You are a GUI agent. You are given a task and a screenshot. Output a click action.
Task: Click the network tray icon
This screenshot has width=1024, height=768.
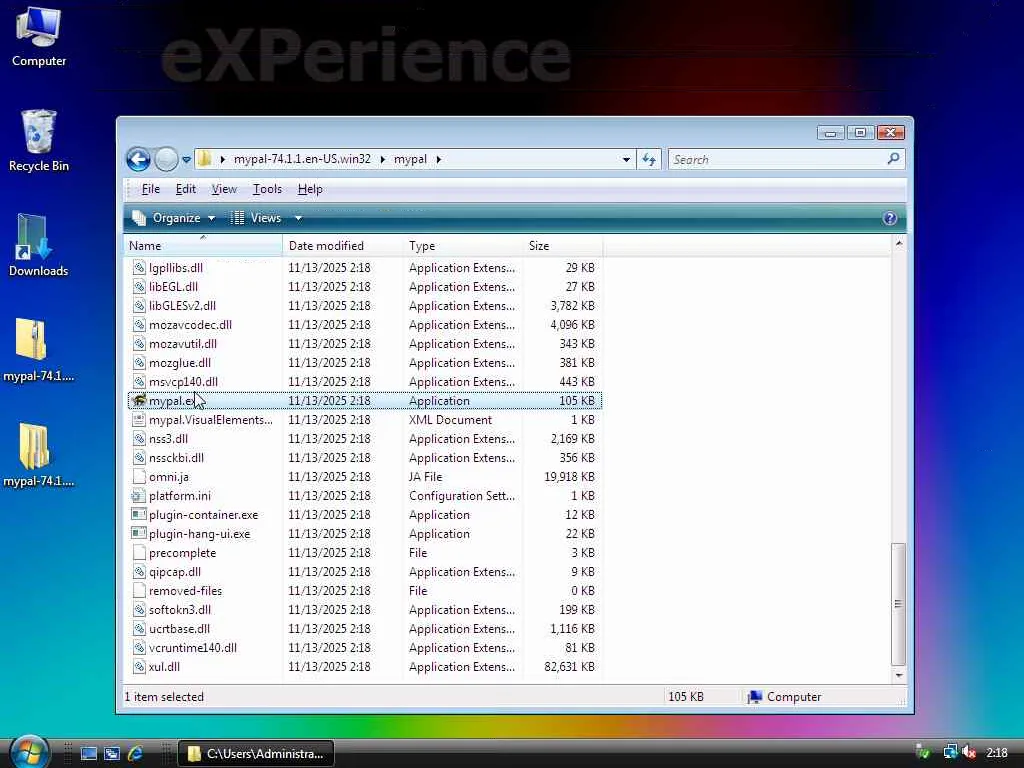pos(950,753)
